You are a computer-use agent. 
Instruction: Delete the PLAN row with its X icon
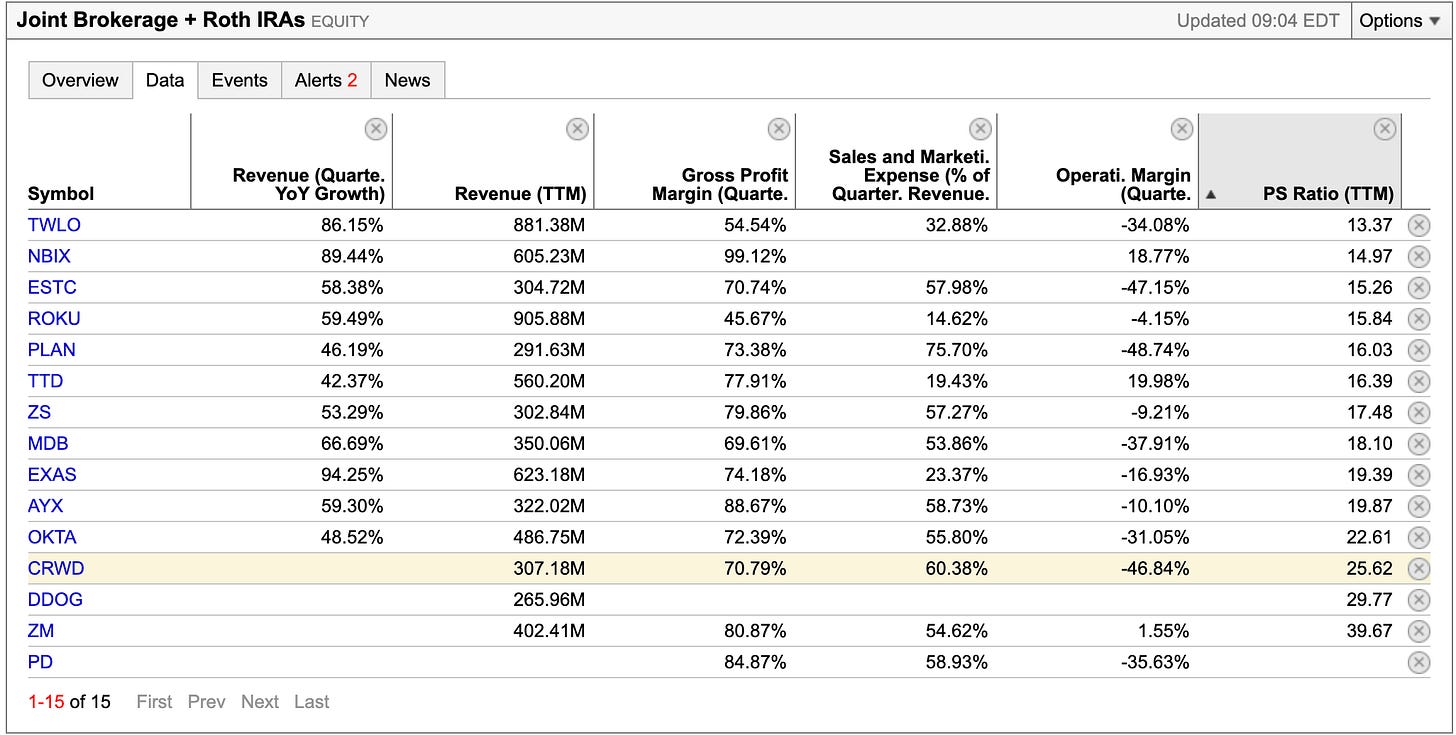pyautogui.click(x=1418, y=350)
